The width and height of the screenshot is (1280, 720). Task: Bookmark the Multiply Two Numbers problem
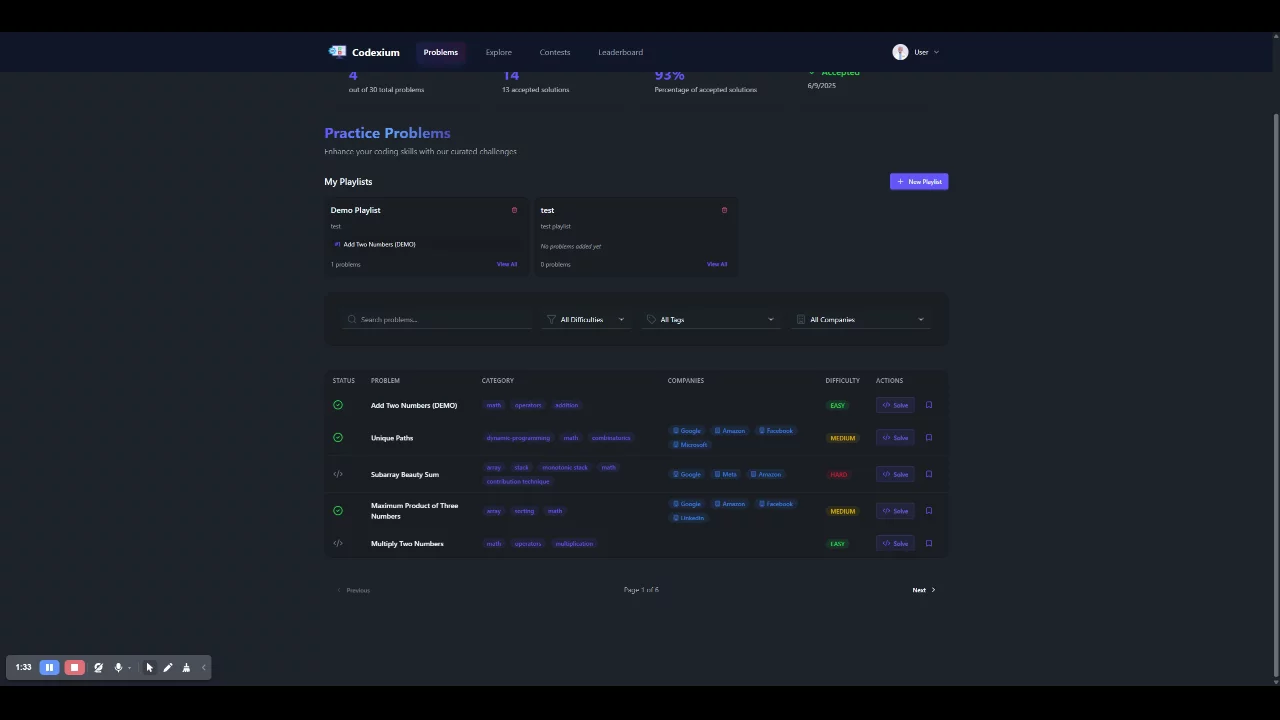click(x=929, y=544)
